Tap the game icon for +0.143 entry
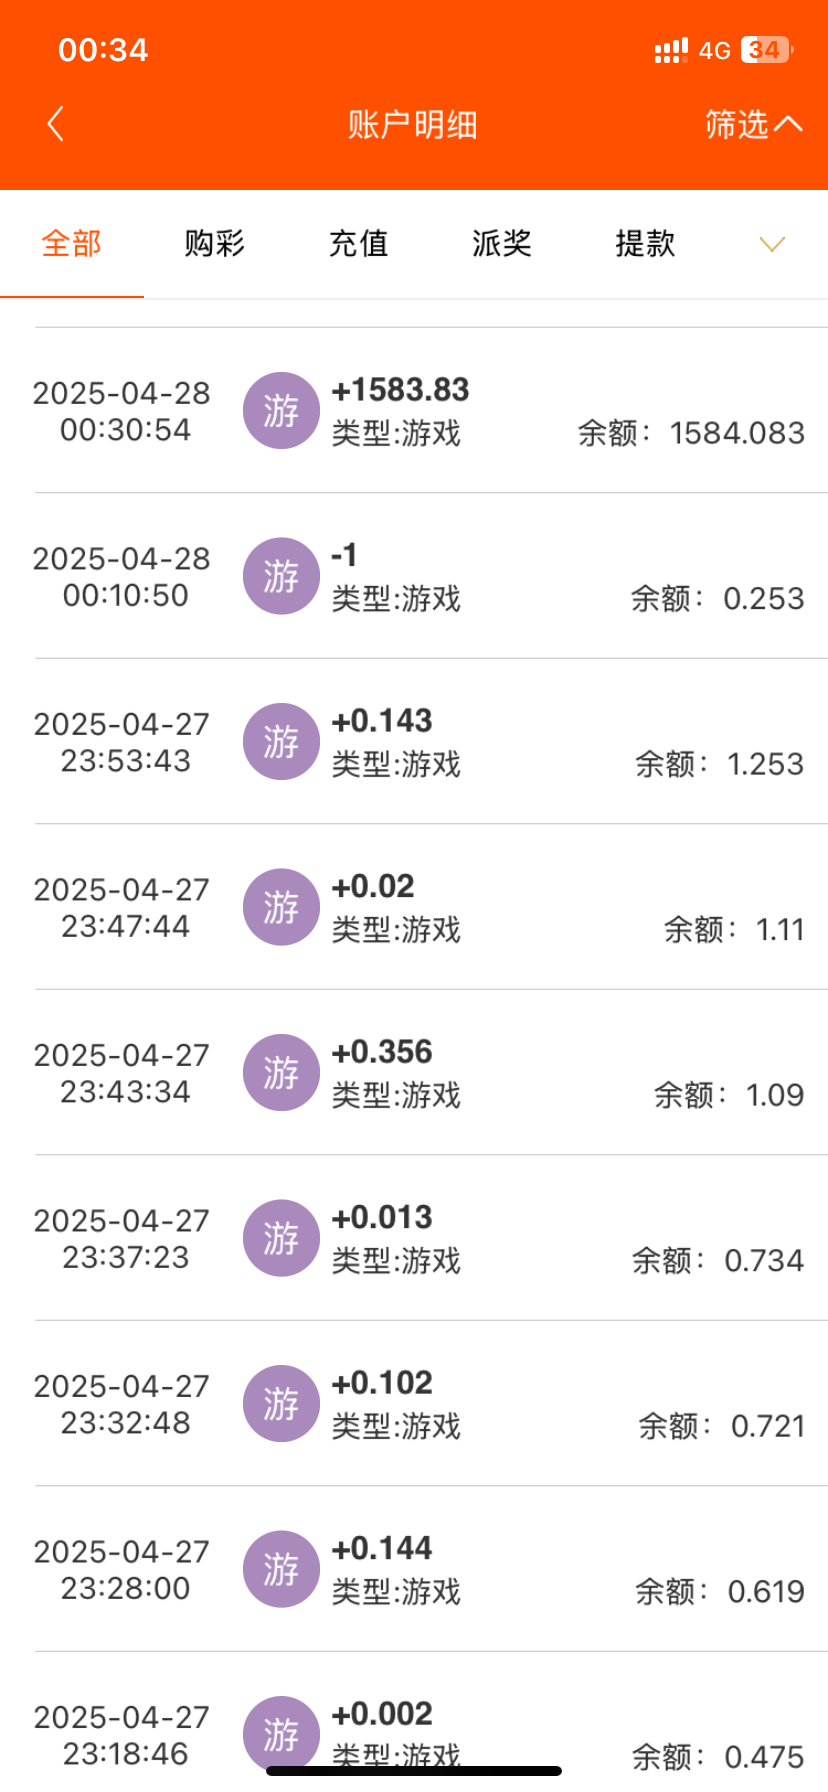Viewport: 828px width, 1792px height. pos(281,742)
